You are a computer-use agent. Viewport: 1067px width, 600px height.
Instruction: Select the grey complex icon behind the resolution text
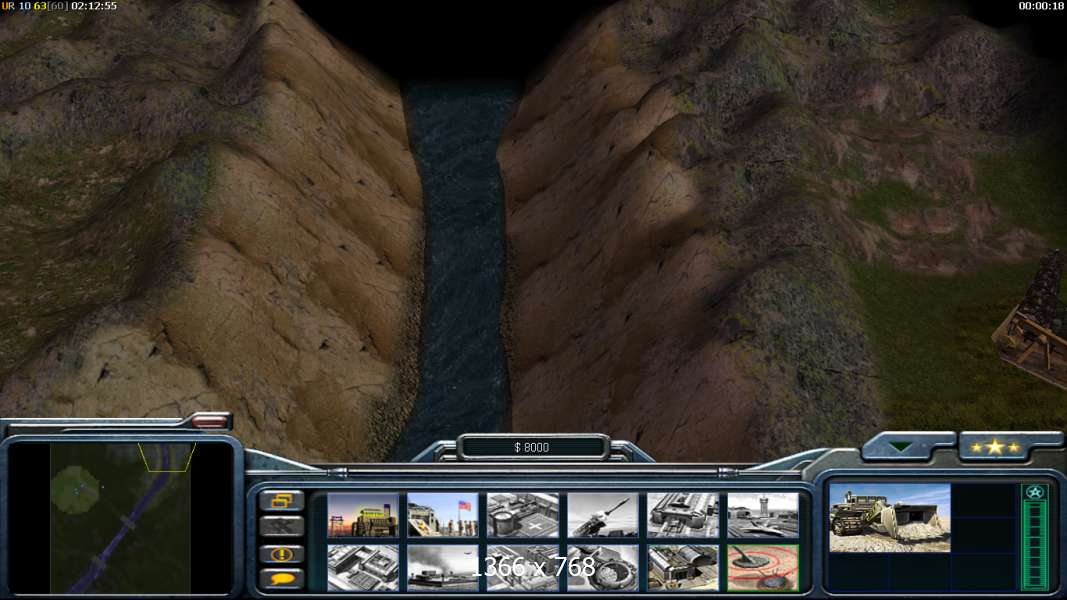[523, 567]
